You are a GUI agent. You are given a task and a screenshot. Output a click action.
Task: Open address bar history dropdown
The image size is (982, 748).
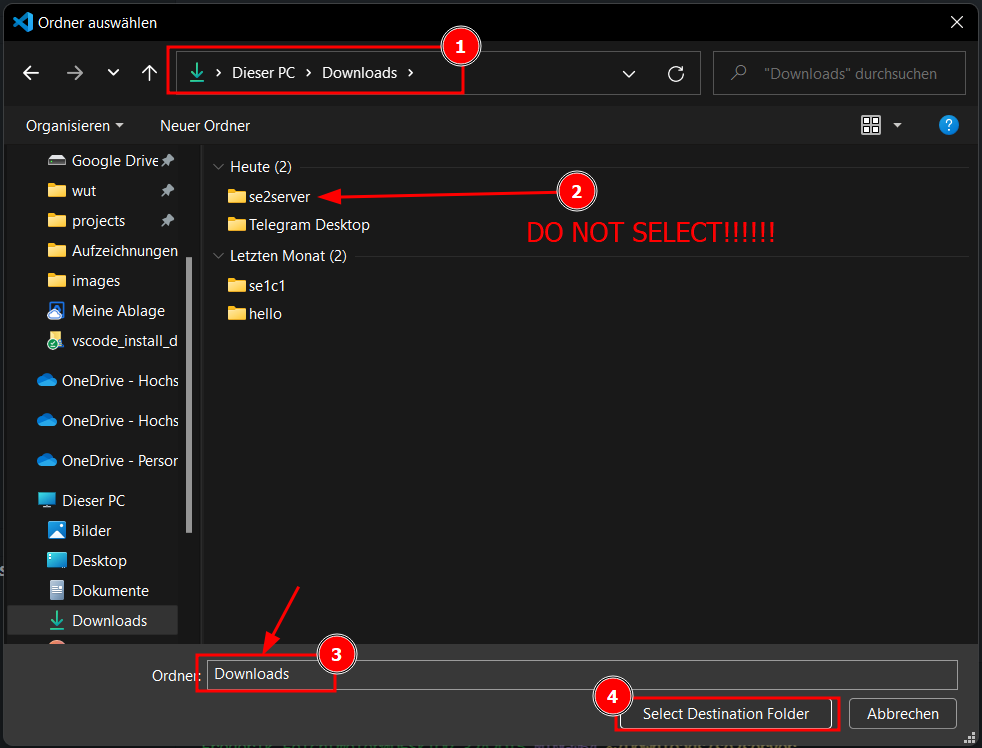click(629, 74)
